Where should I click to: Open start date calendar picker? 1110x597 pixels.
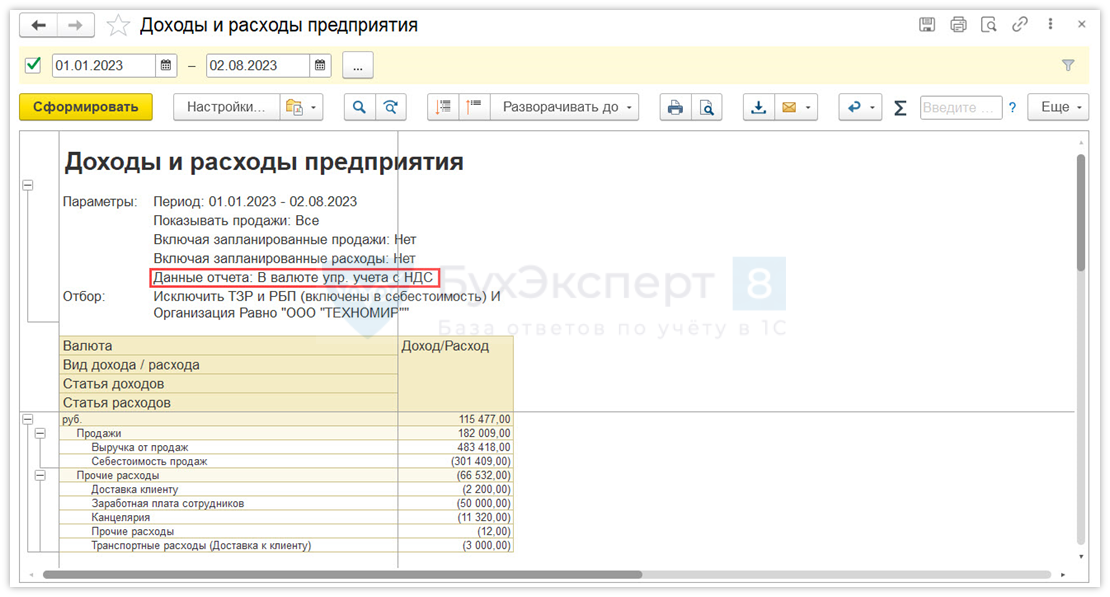(166, 66)
